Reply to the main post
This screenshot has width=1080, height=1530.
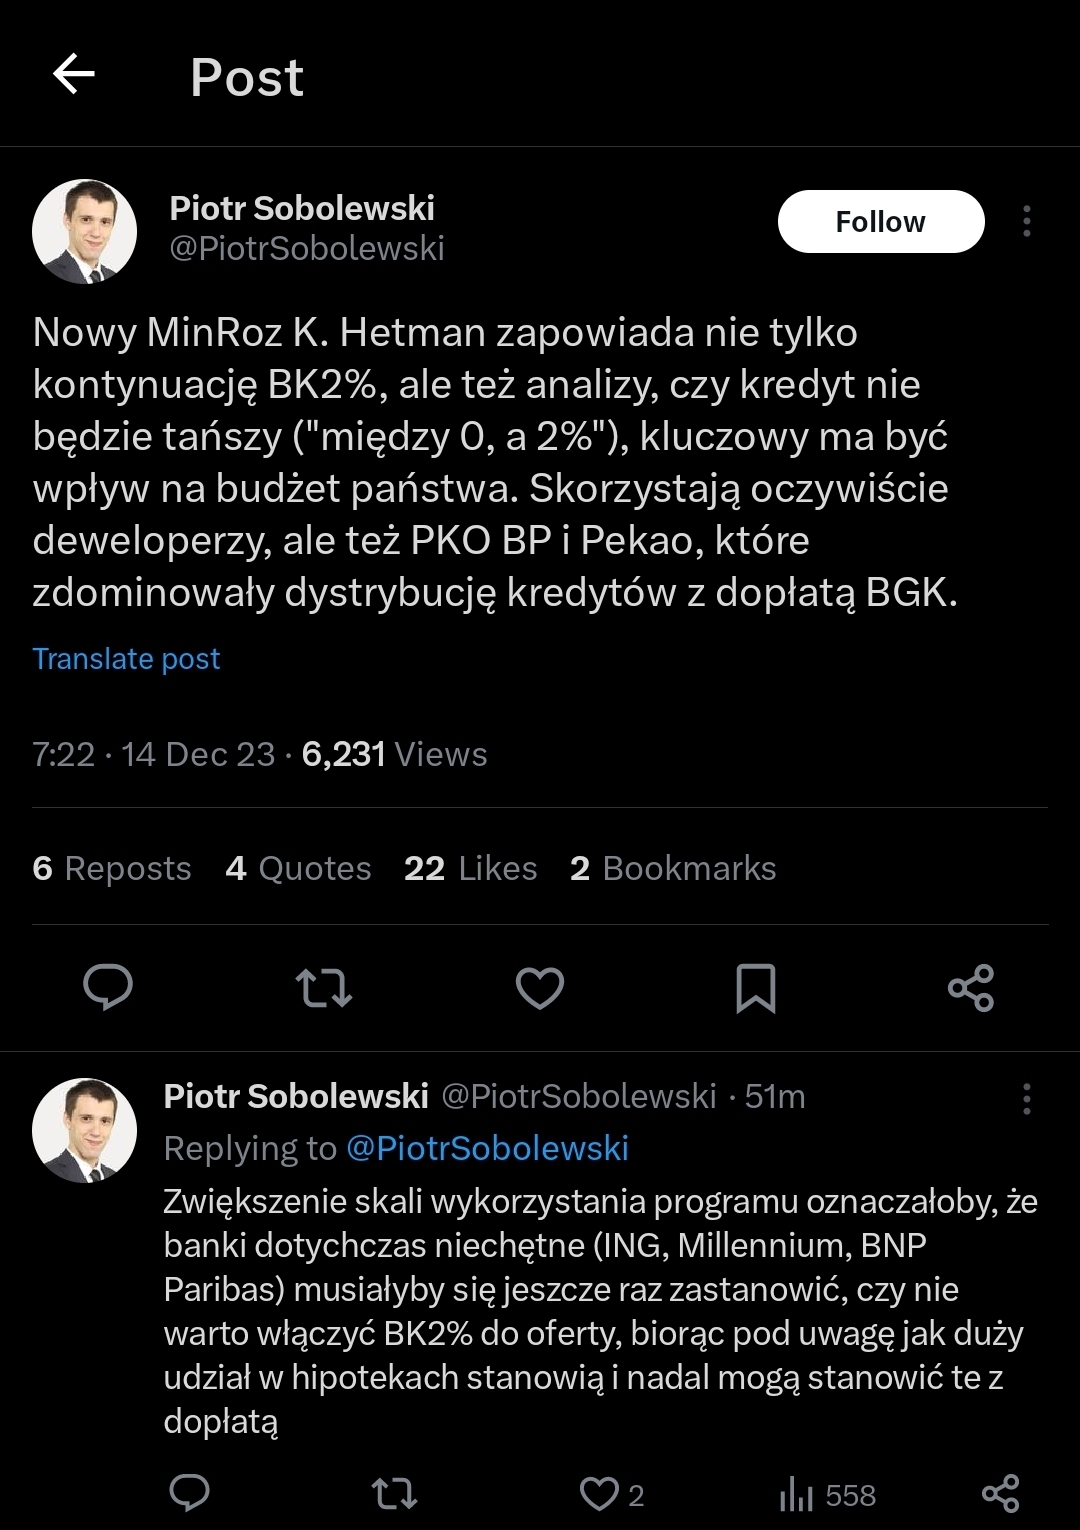click(108, 987)
